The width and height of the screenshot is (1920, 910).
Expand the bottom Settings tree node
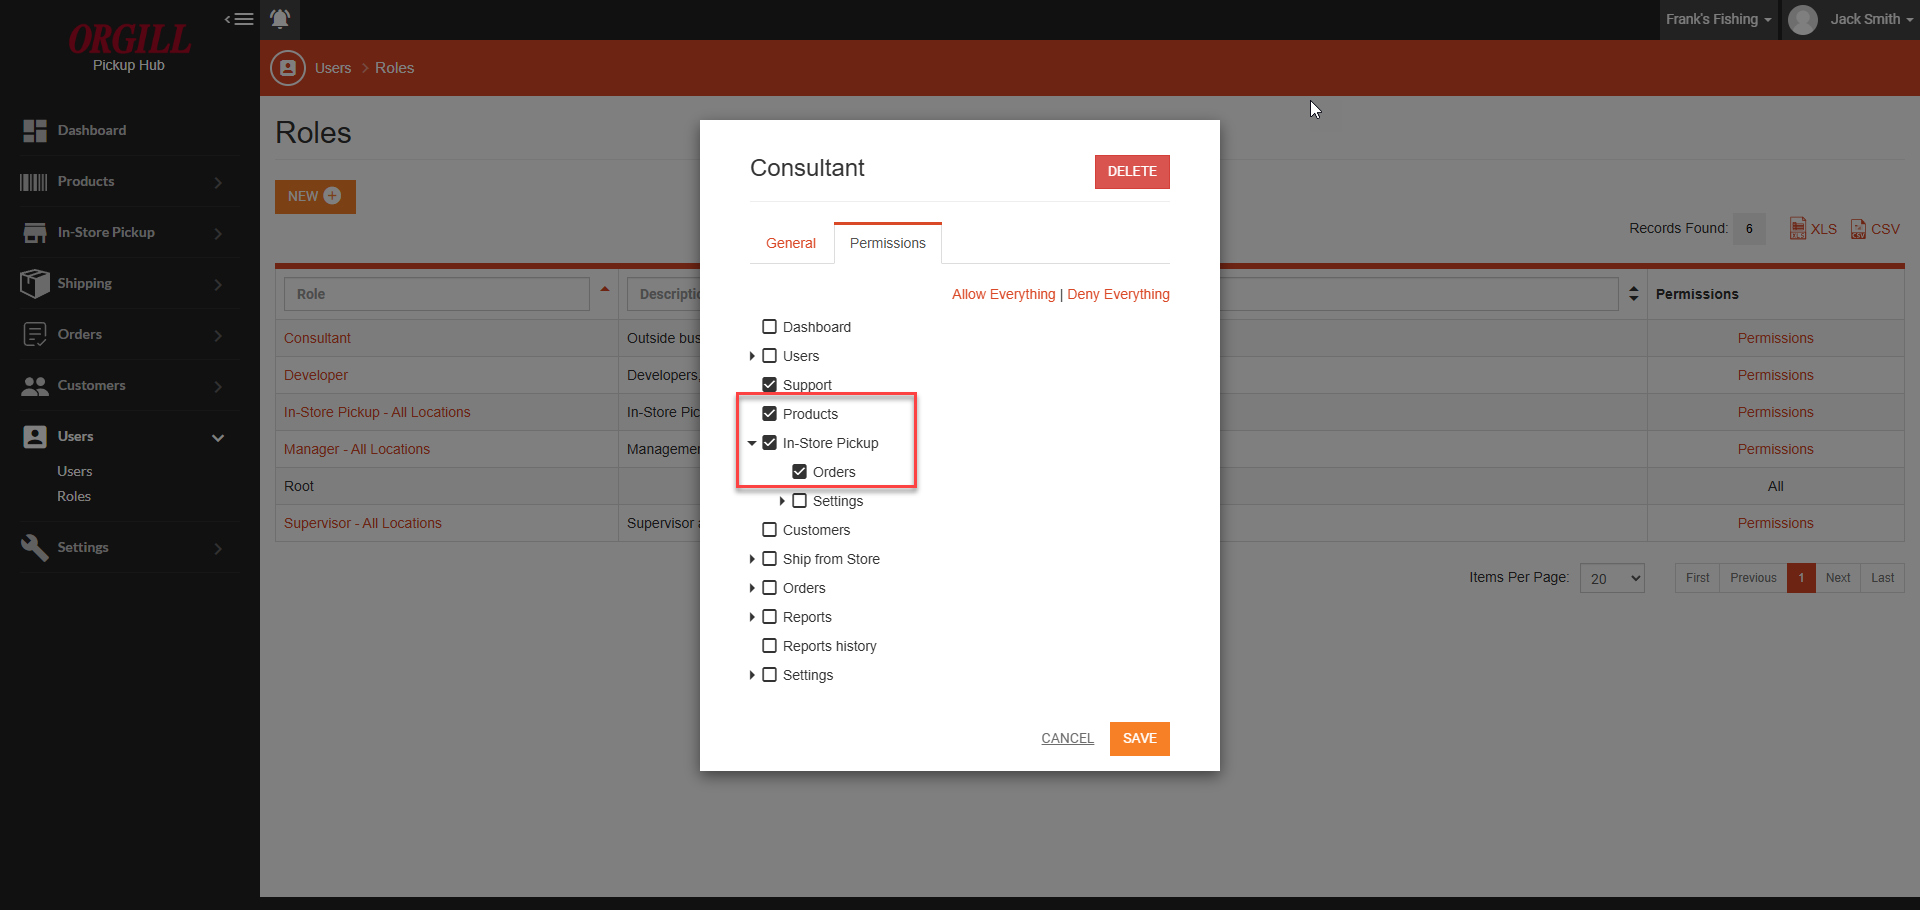click(752, 675)
